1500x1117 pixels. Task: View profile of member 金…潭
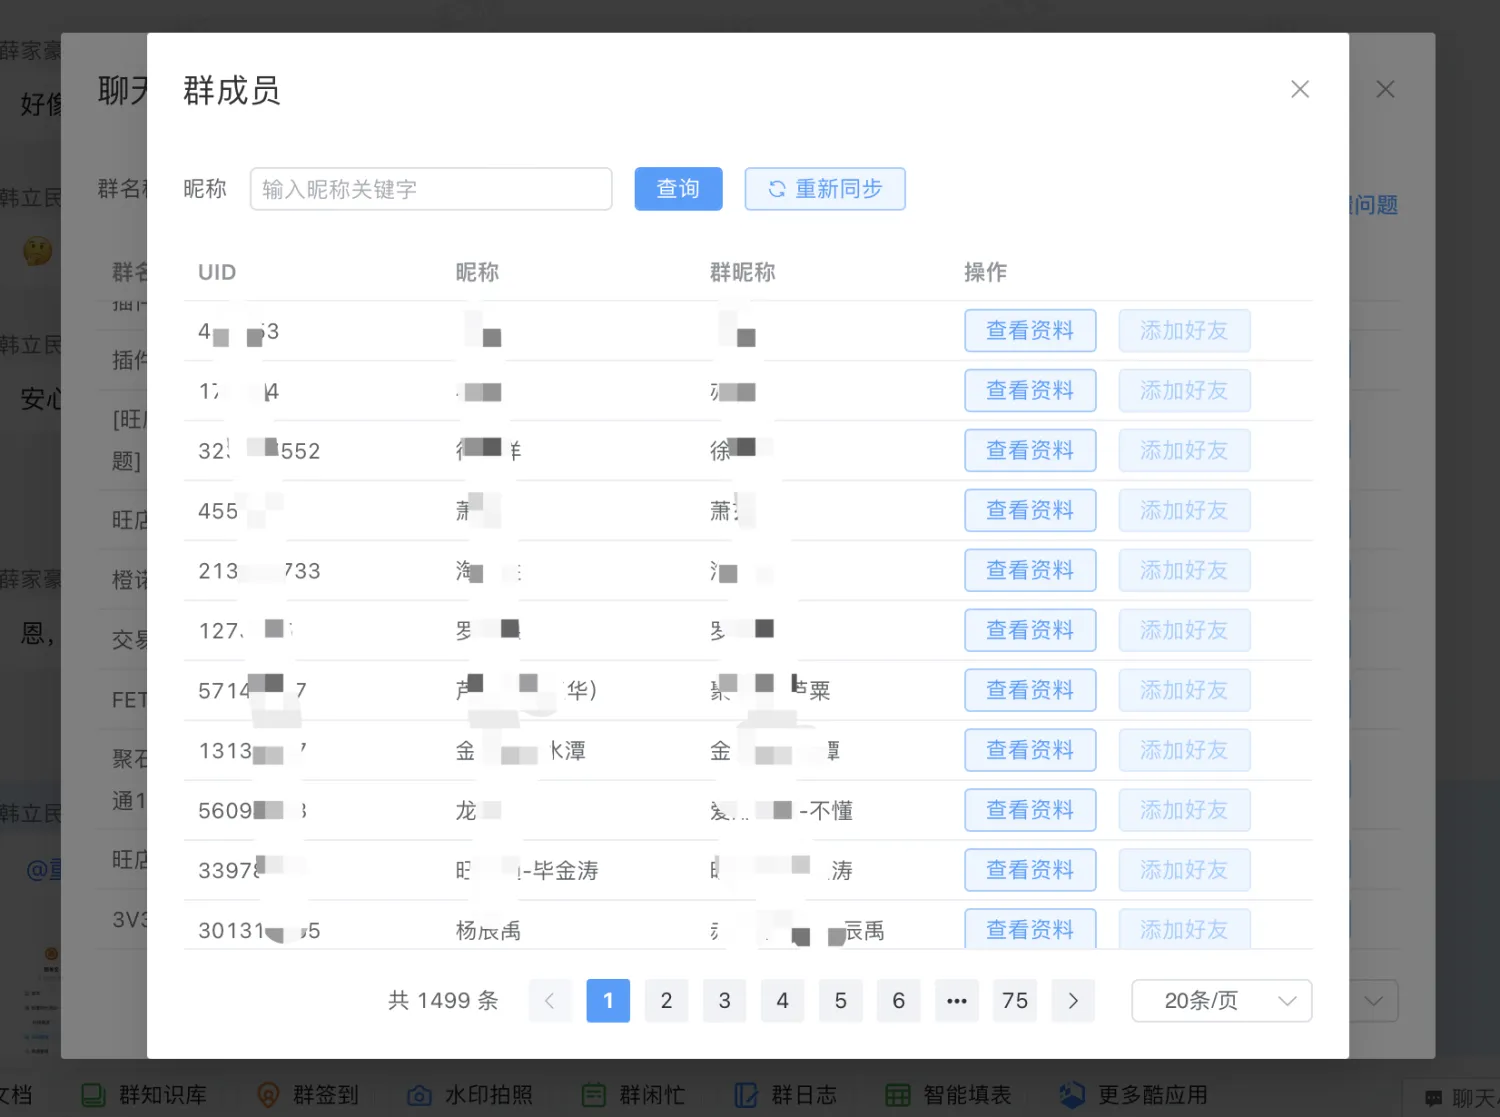(1030, 750)
